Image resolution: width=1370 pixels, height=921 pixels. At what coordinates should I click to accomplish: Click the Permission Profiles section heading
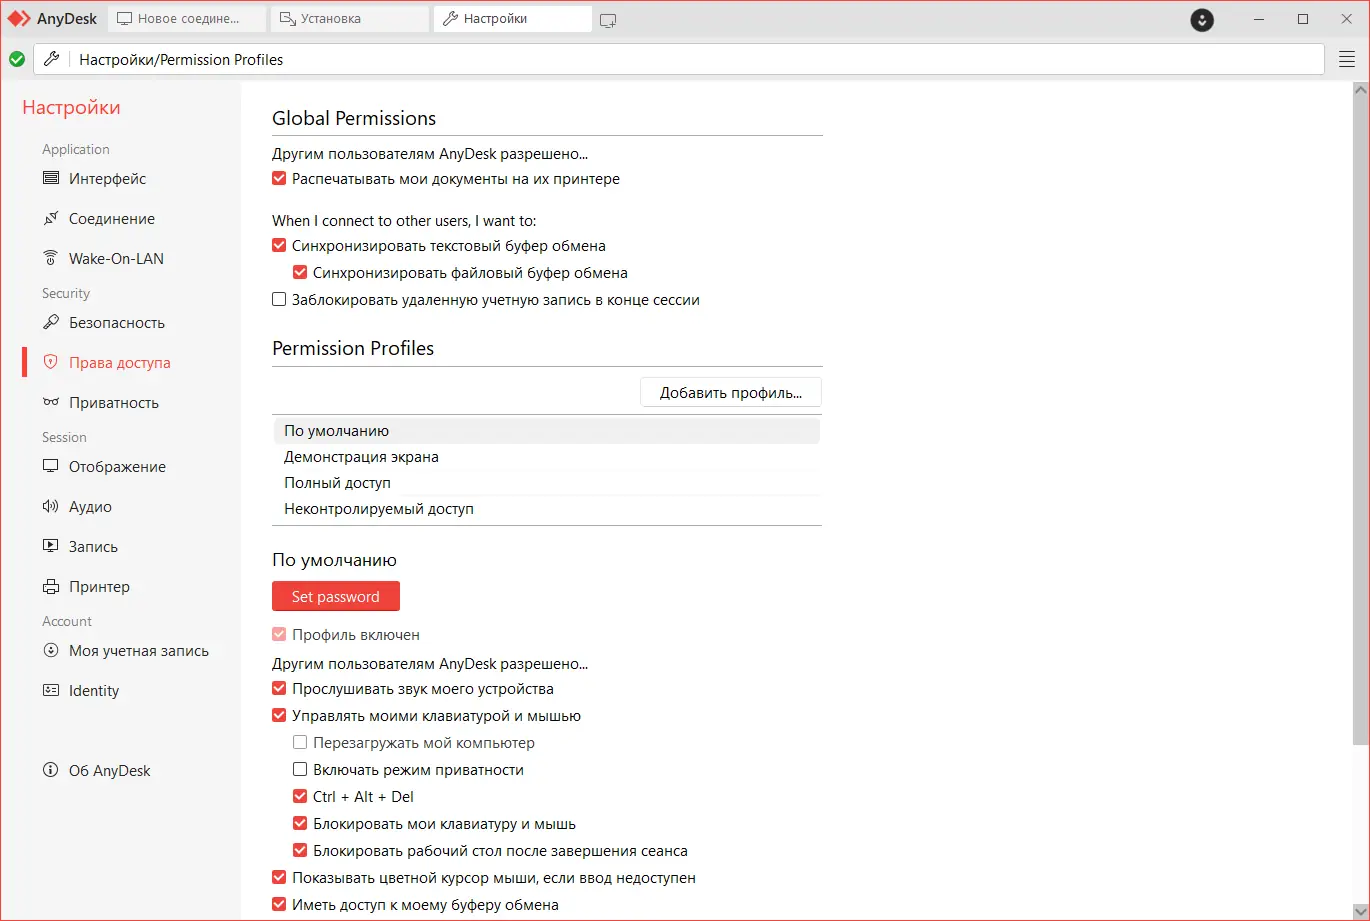click(x=353, y=348)
